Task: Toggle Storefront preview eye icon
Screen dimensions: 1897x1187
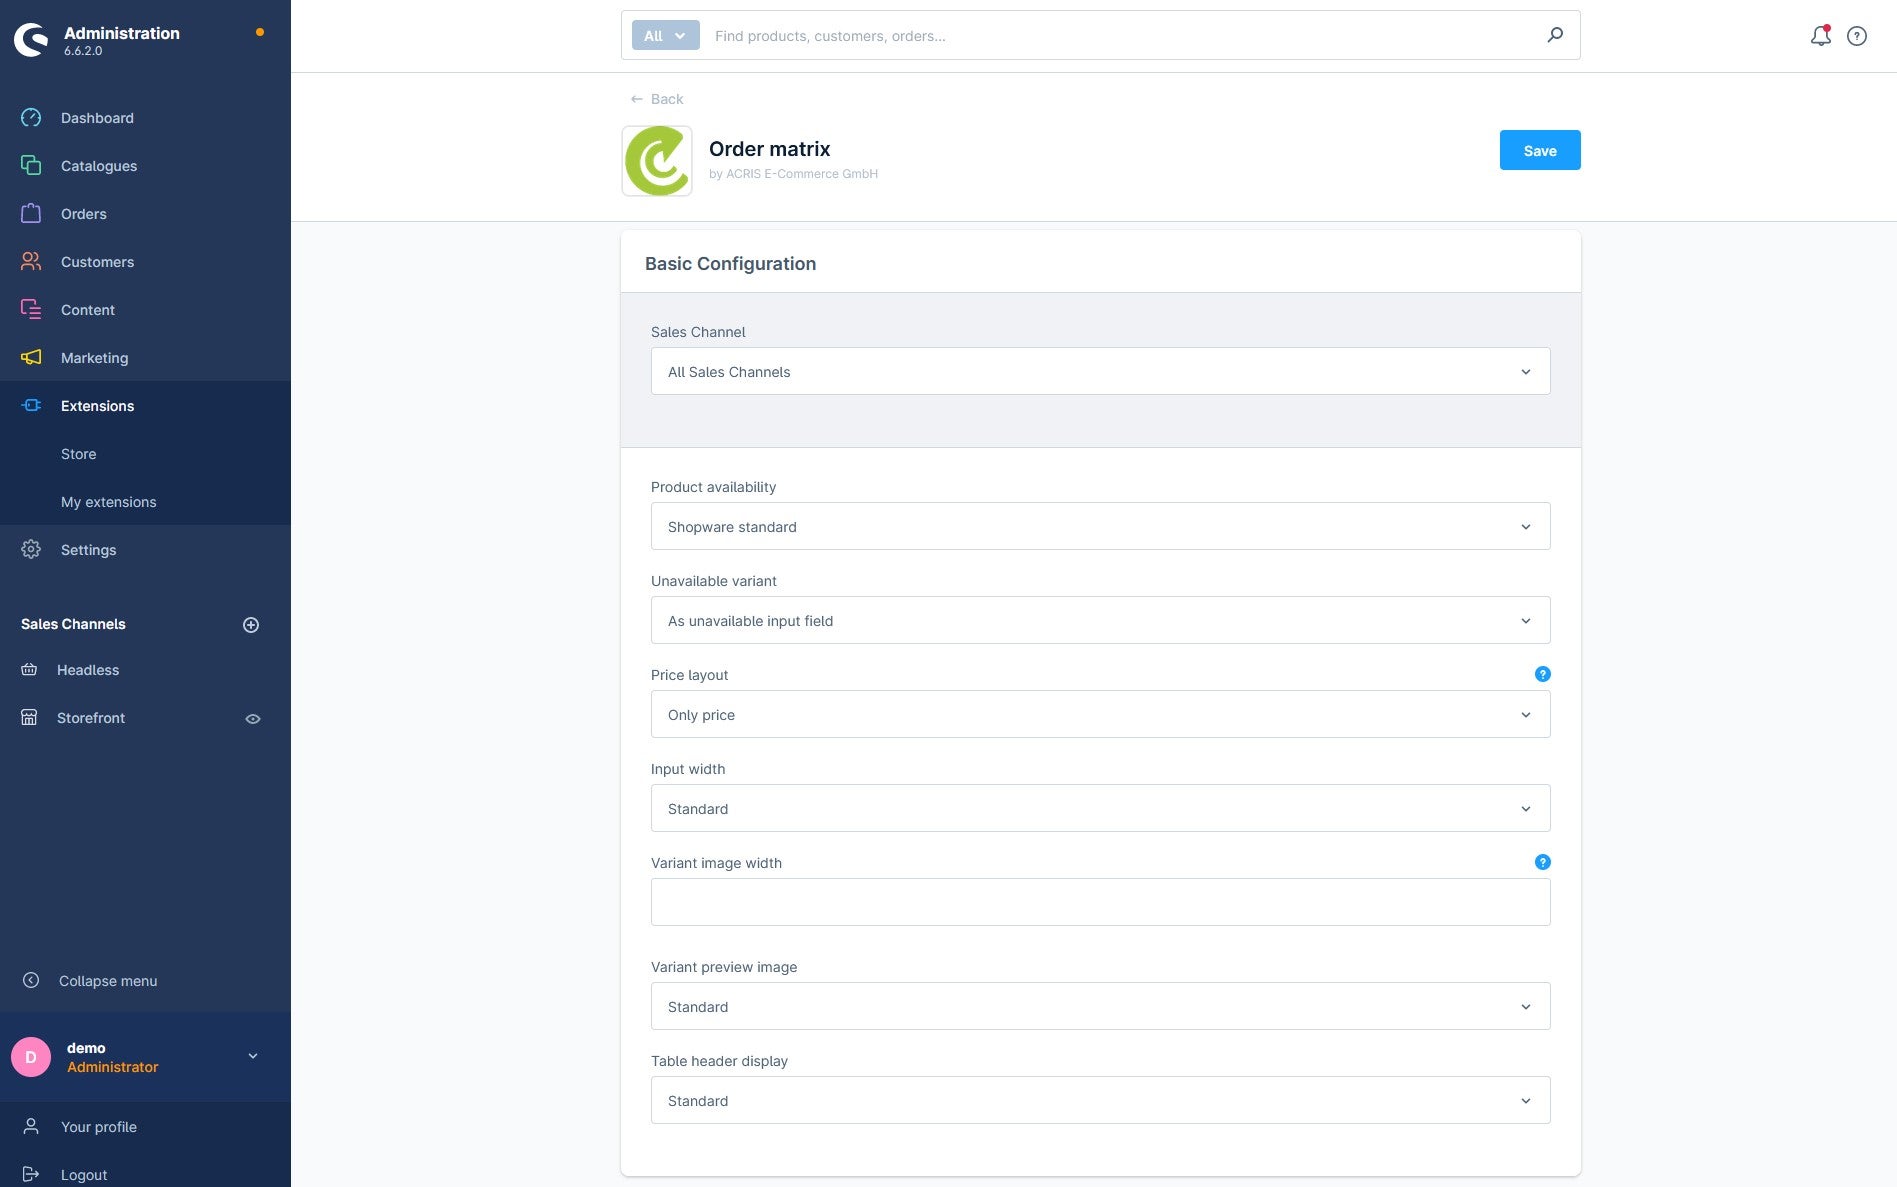Action: click(x=253, y=719)
